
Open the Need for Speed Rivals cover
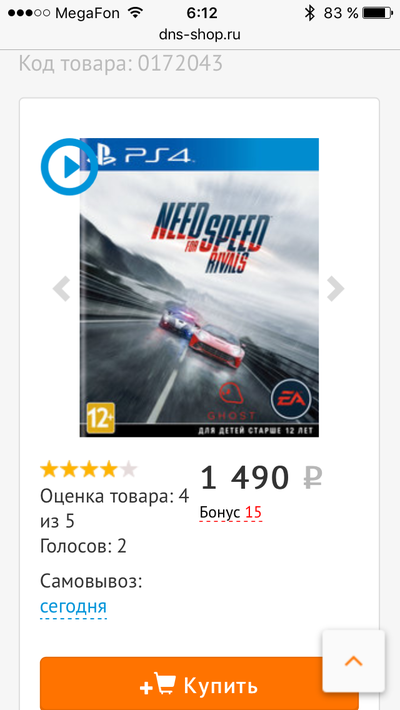[199, 288]
